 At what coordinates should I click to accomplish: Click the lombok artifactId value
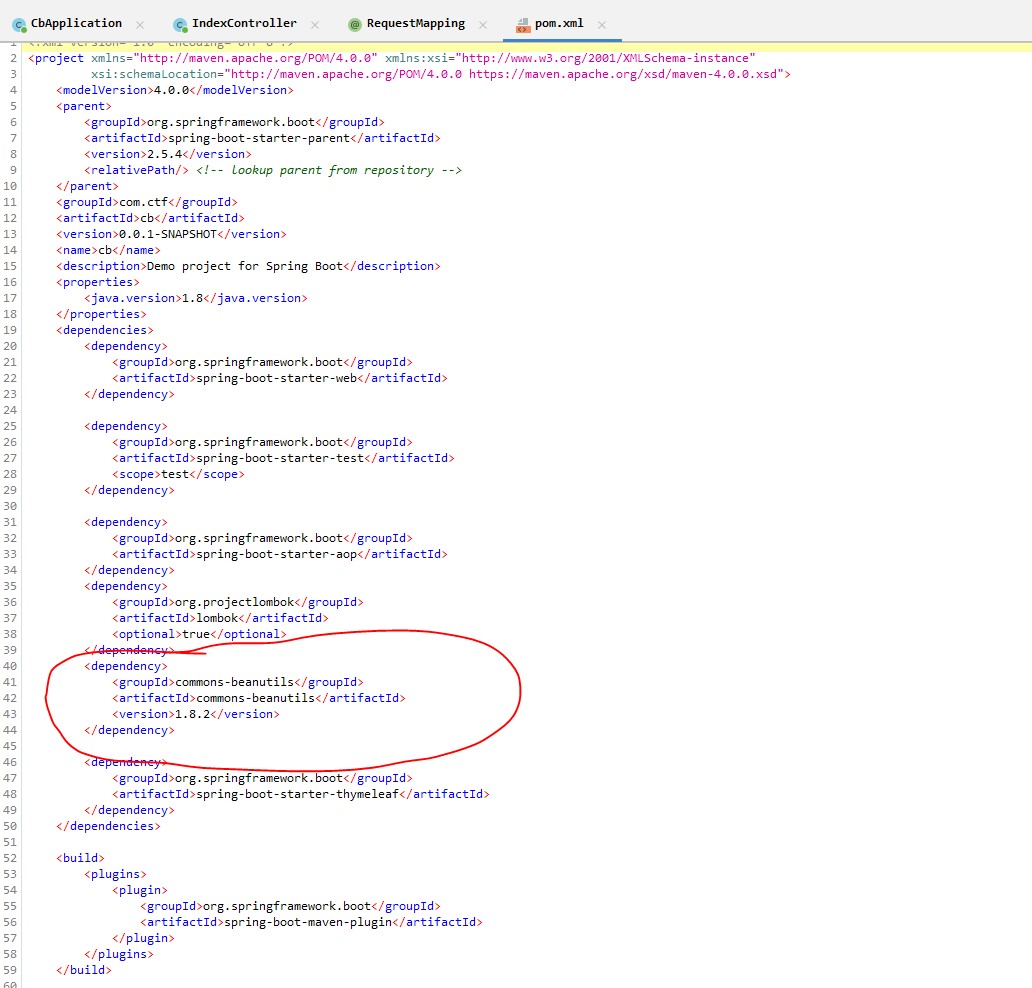click(x=217, y=618)
